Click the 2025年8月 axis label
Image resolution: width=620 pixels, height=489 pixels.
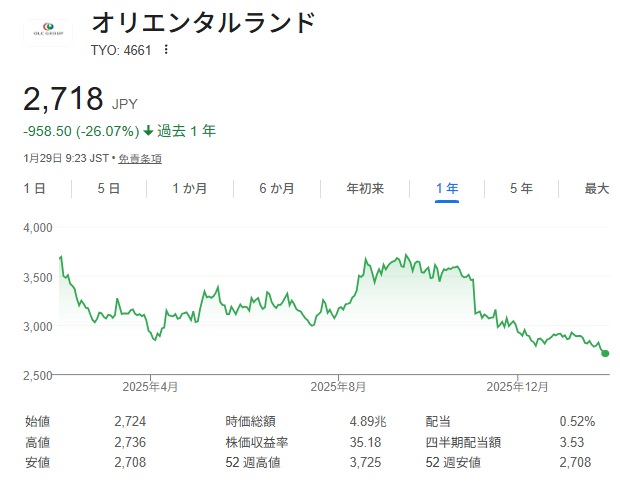pyautogui.click(x=338, y=387)
